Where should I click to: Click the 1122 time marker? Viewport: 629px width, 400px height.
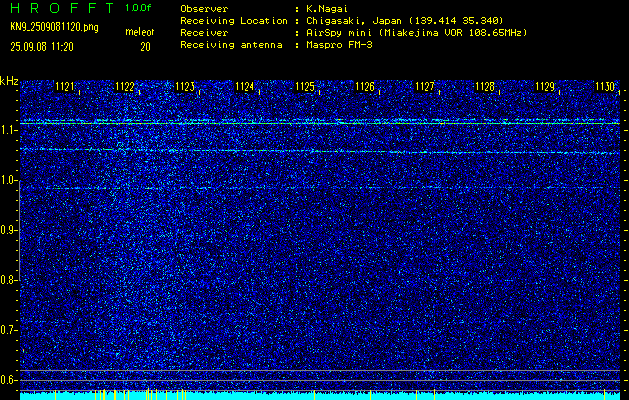(125, 87)
